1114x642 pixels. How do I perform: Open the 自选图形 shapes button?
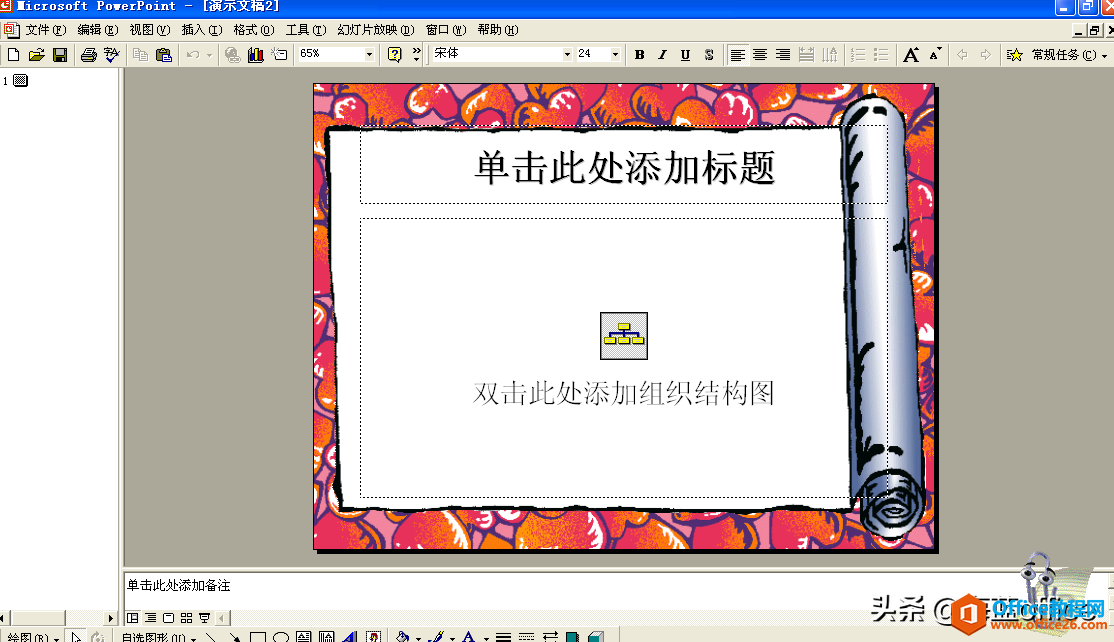[155, 635]
